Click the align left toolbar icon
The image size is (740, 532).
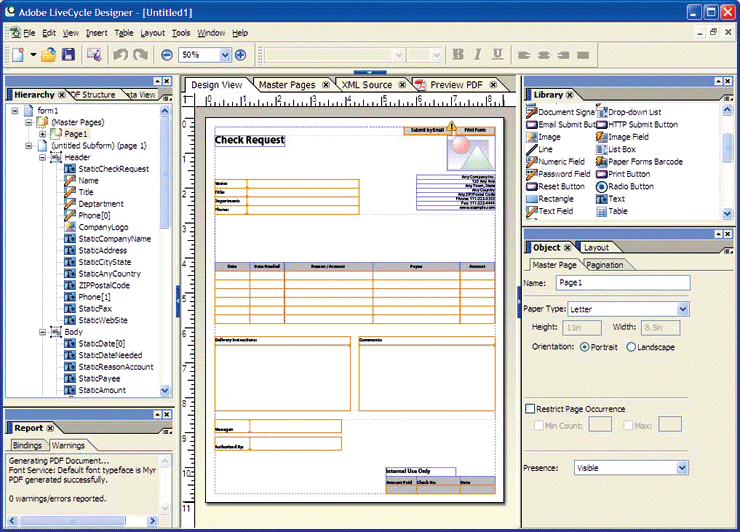click(524, 55)
